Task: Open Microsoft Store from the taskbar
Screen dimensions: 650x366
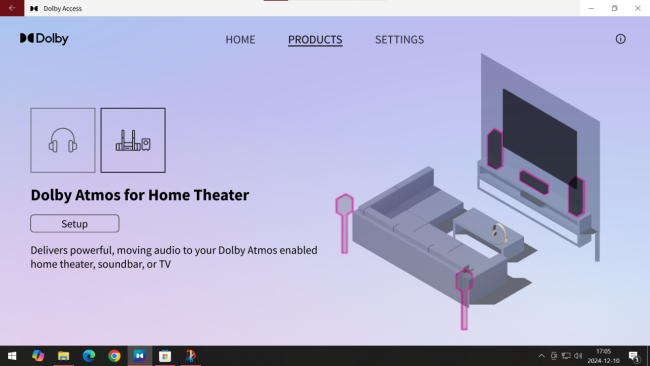Action: click(165, 356)
